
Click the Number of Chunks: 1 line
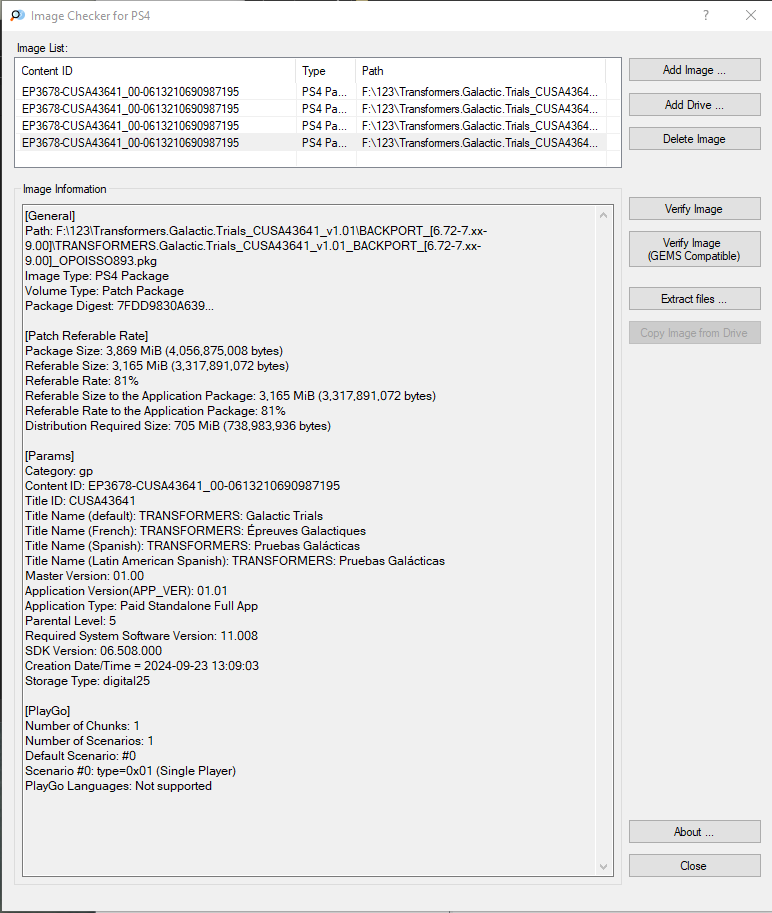pos(82,726)
